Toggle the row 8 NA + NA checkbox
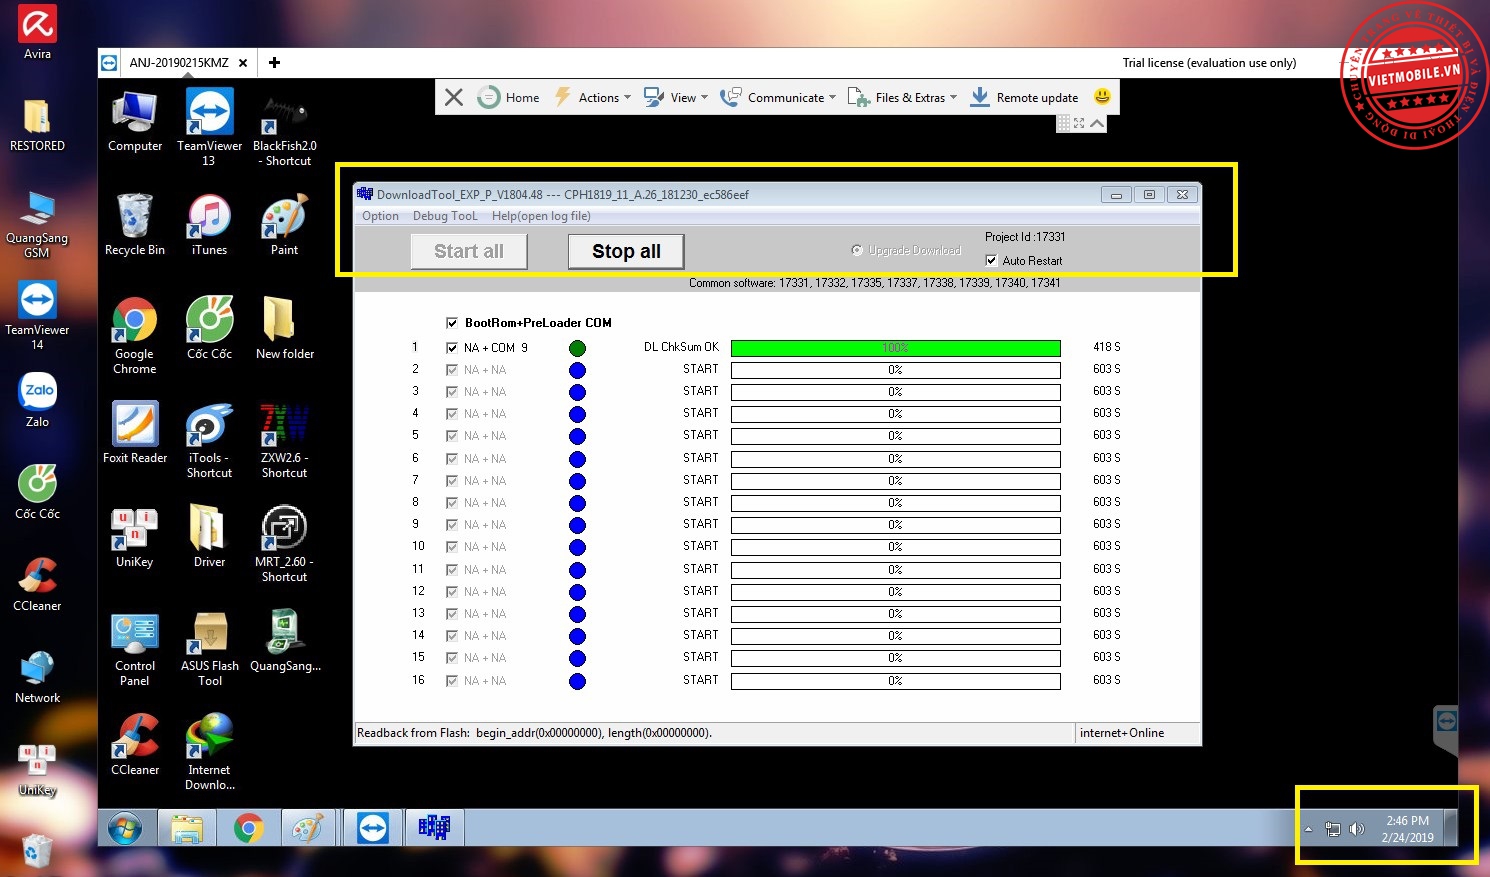Viewport: 1490px width, 877px height. 452,503
